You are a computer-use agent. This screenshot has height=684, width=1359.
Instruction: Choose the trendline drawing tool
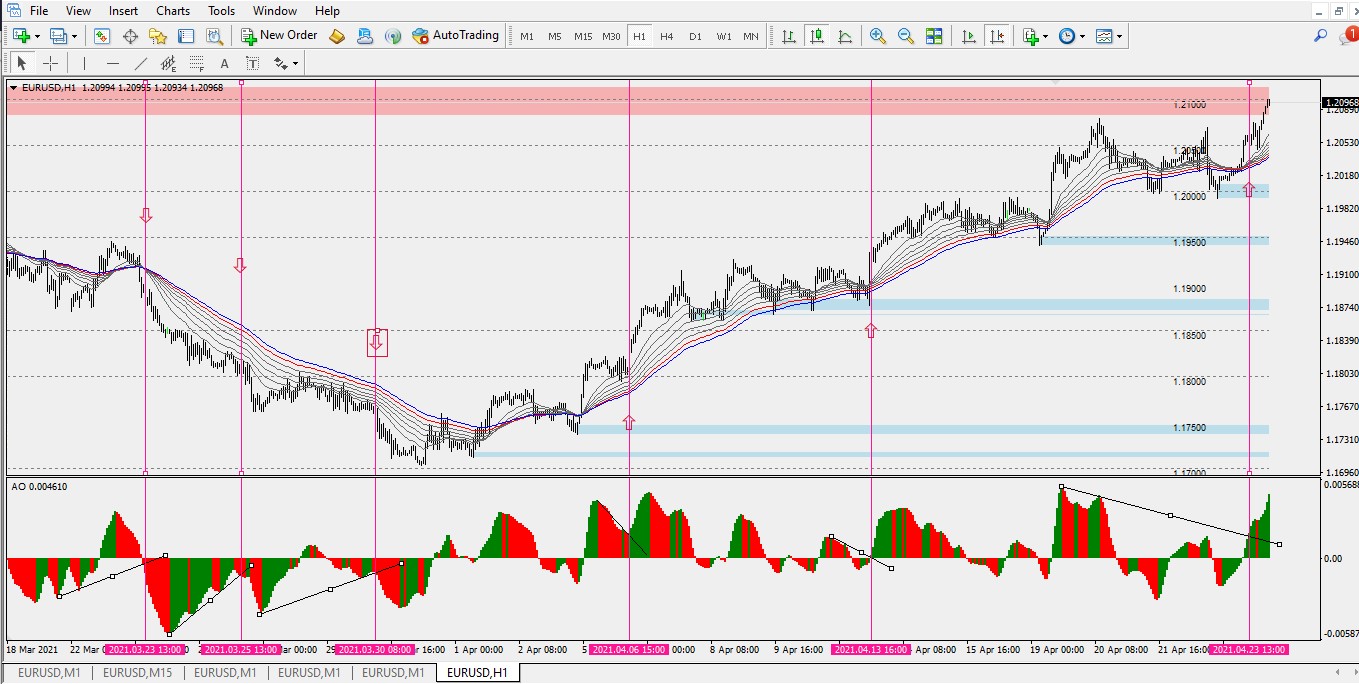(140, 63)
